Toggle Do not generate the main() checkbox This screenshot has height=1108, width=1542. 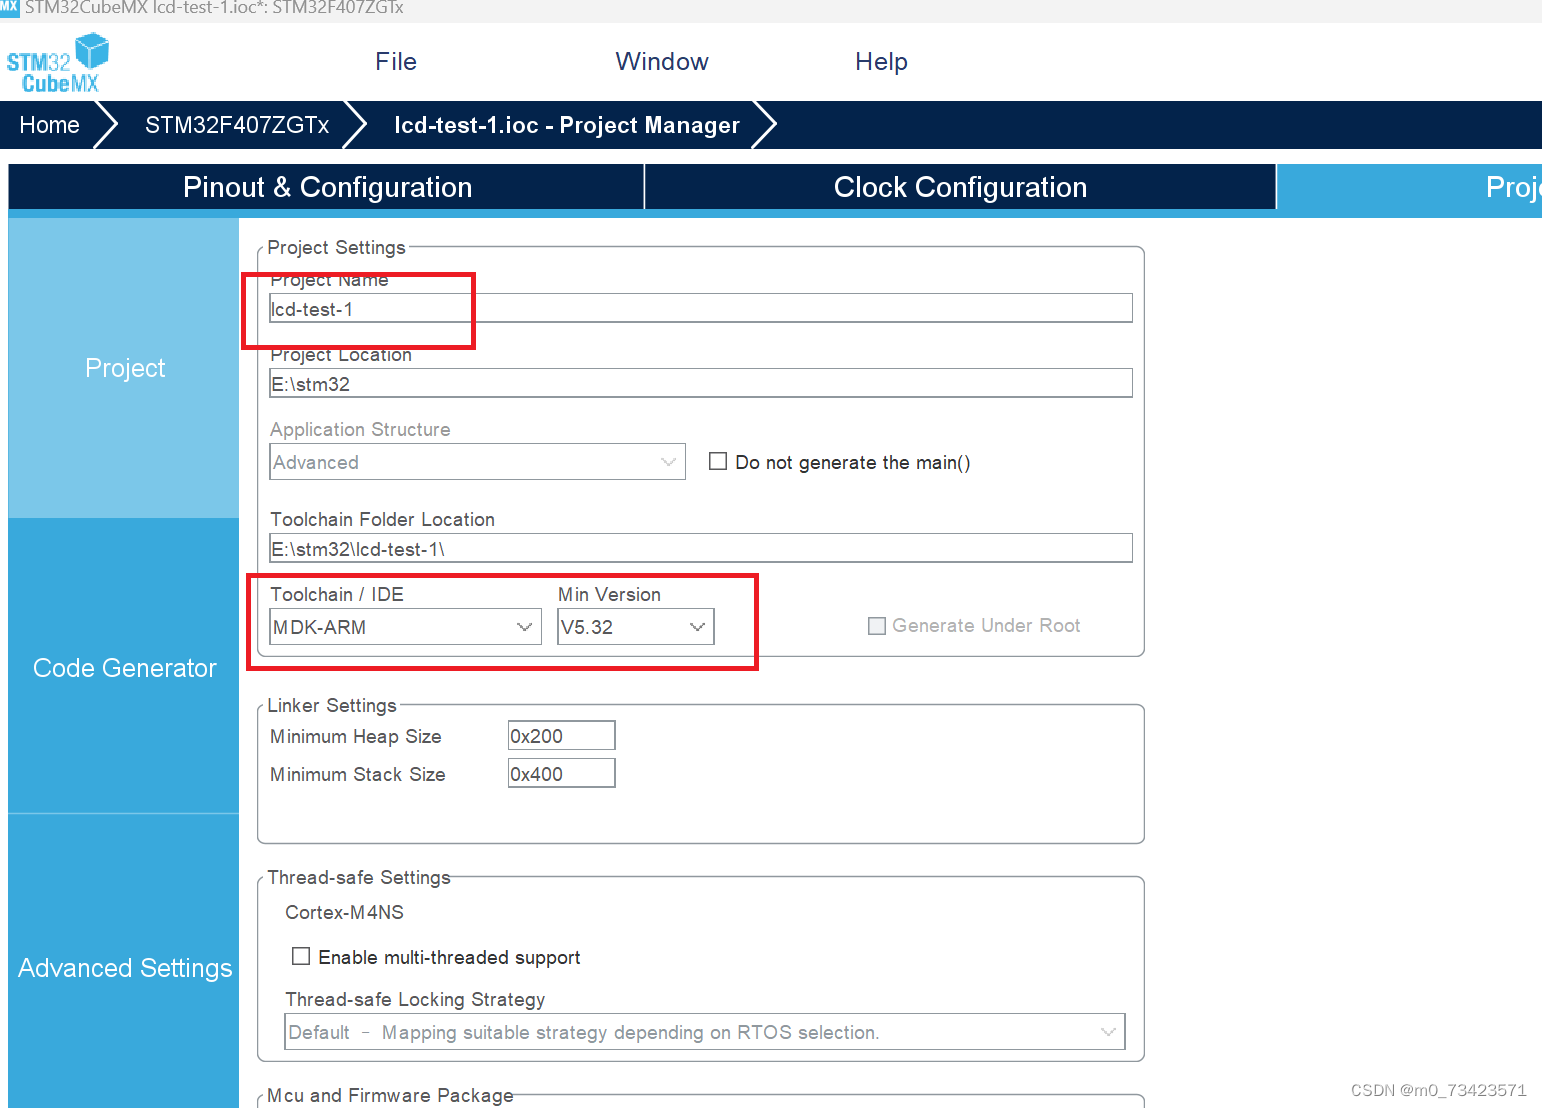click(x=718, y=461)
